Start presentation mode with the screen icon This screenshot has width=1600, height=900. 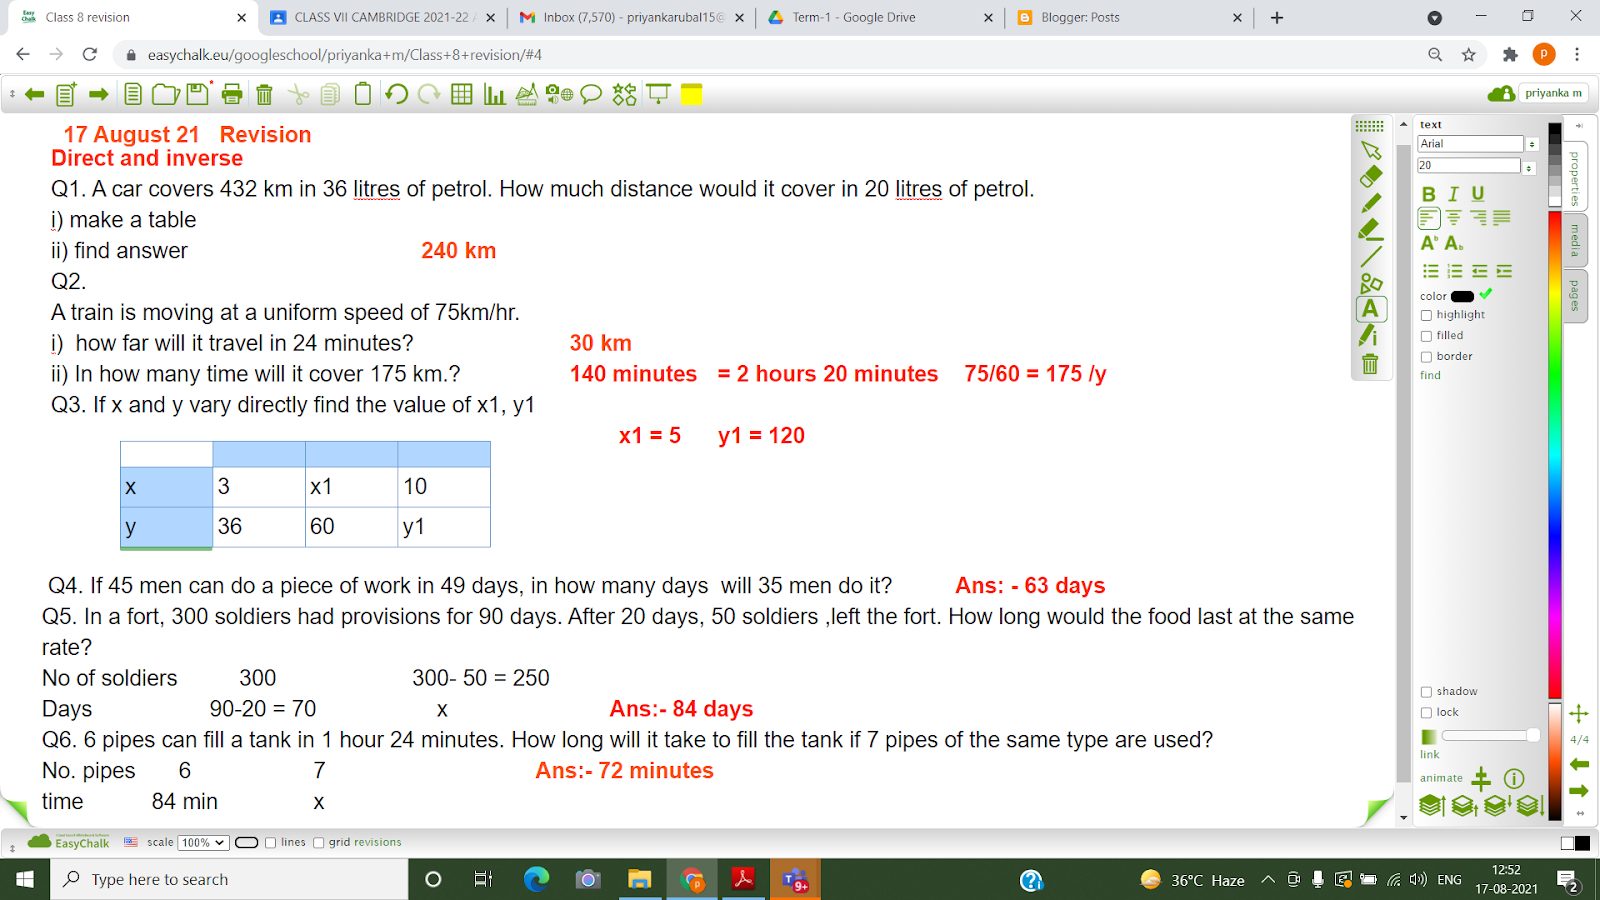[x=658, y=94]
